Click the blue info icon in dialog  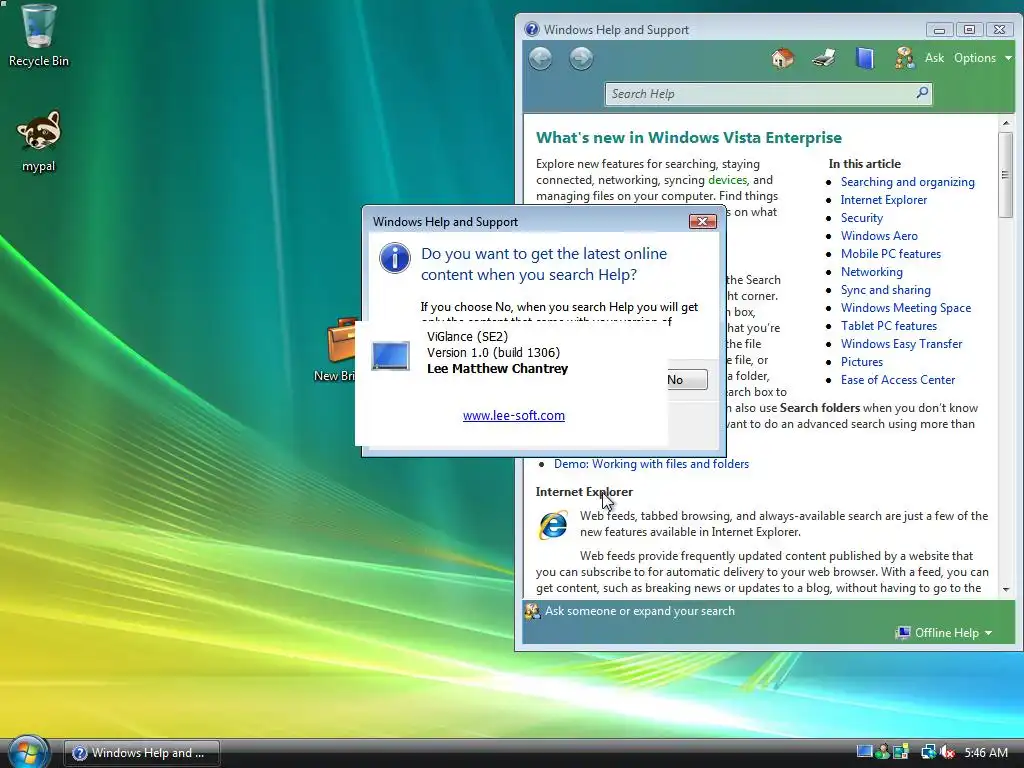[394, 258]
